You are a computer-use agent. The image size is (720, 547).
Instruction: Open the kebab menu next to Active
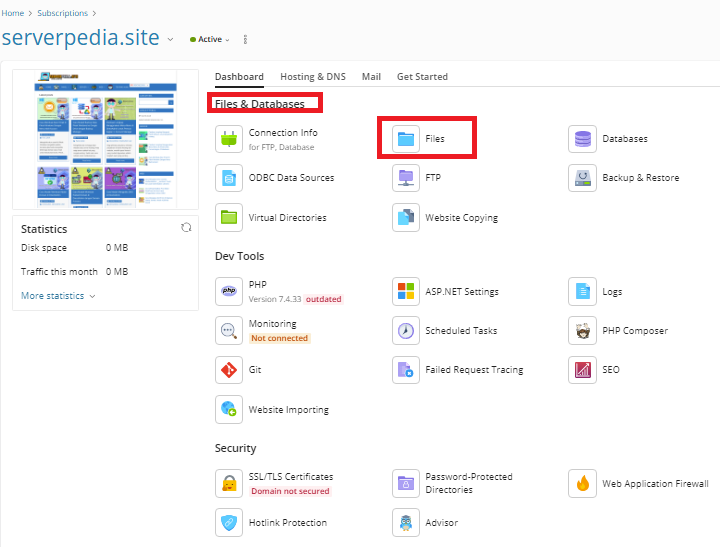[245, 40]
